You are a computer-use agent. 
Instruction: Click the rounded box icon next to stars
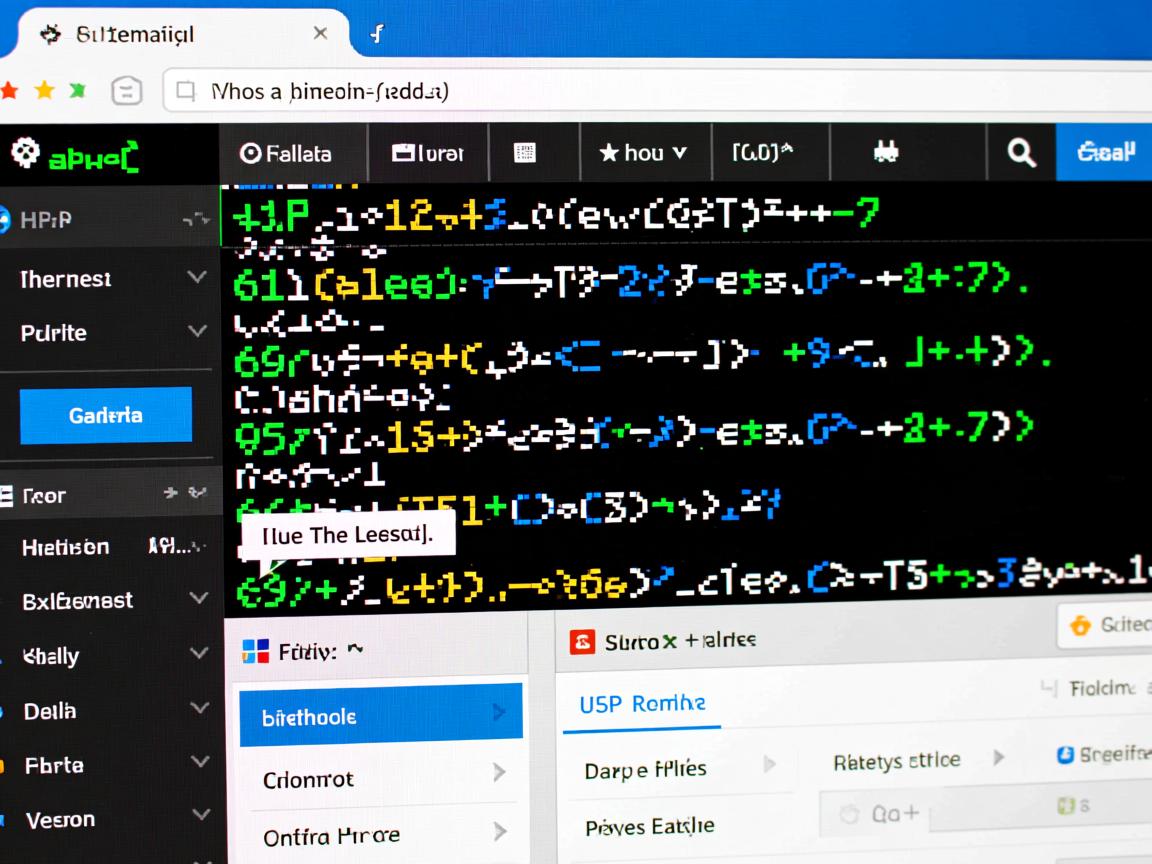pos(127,93)
